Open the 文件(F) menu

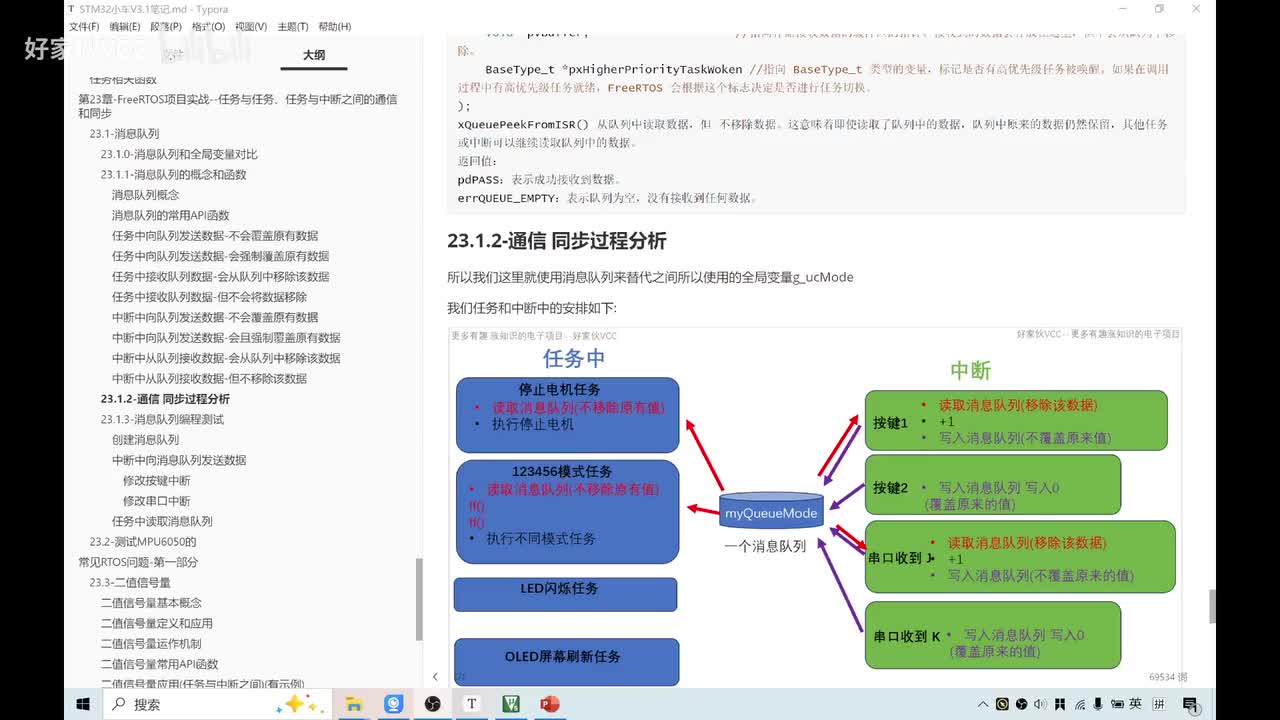click(84, 26)
